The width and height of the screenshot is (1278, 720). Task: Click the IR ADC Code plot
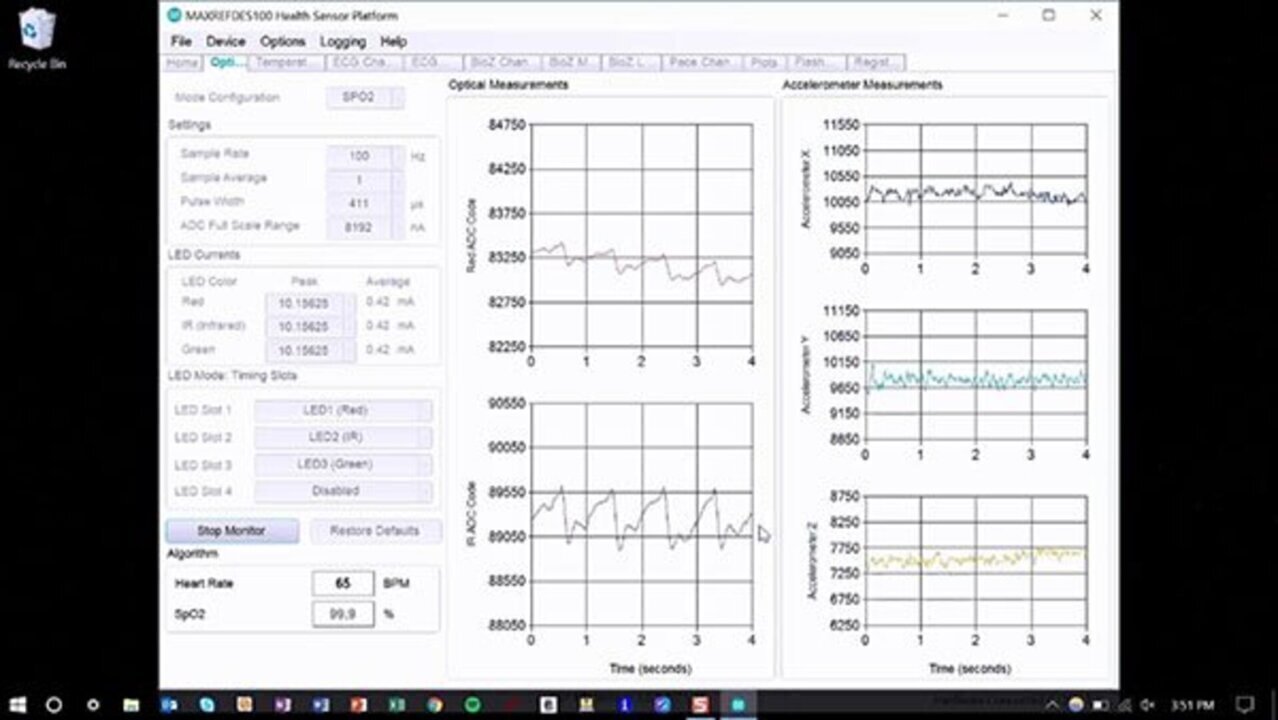641,514
